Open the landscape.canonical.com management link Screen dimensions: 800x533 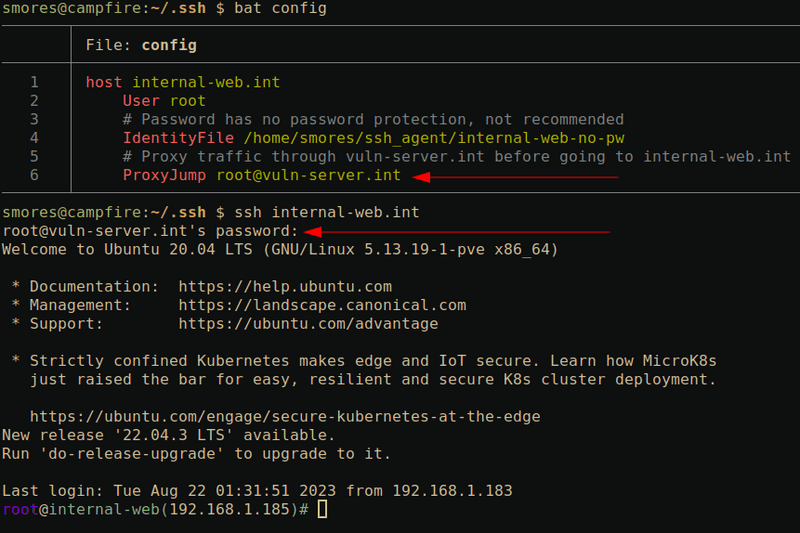(322, 305)
